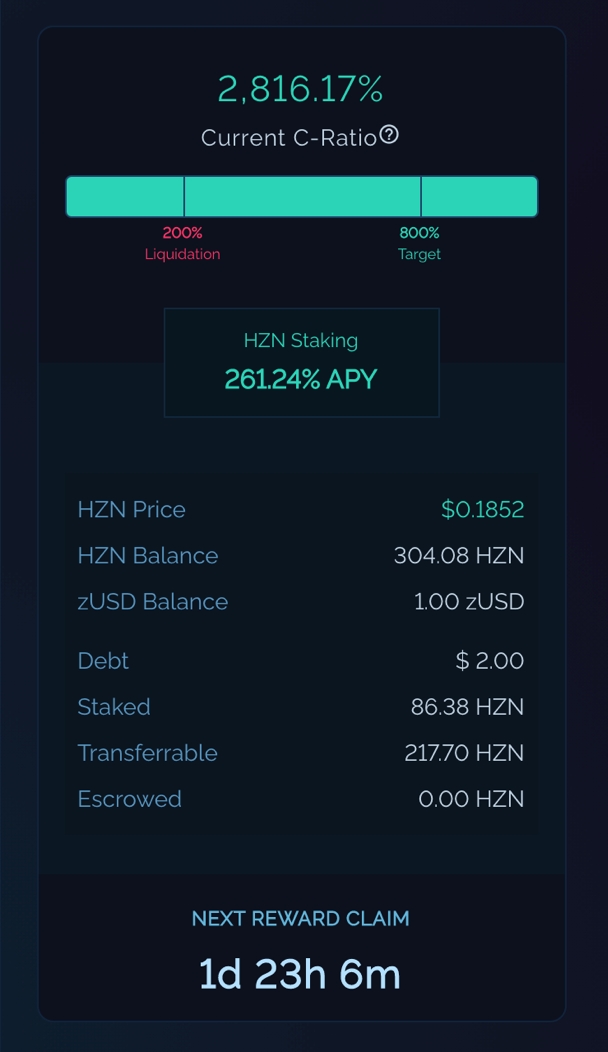
Task: Select the HZN Staking APY box
Action: click(301, 362)
